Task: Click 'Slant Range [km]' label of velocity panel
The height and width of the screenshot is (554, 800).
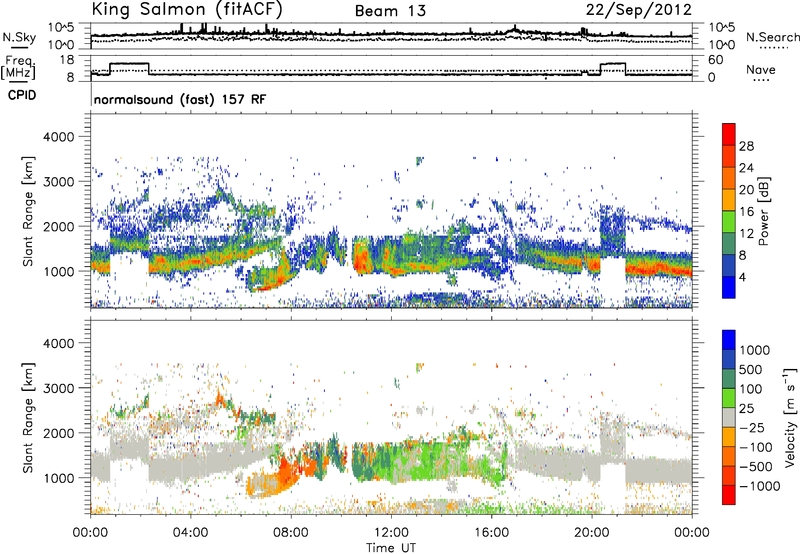Action: [29, 418]
